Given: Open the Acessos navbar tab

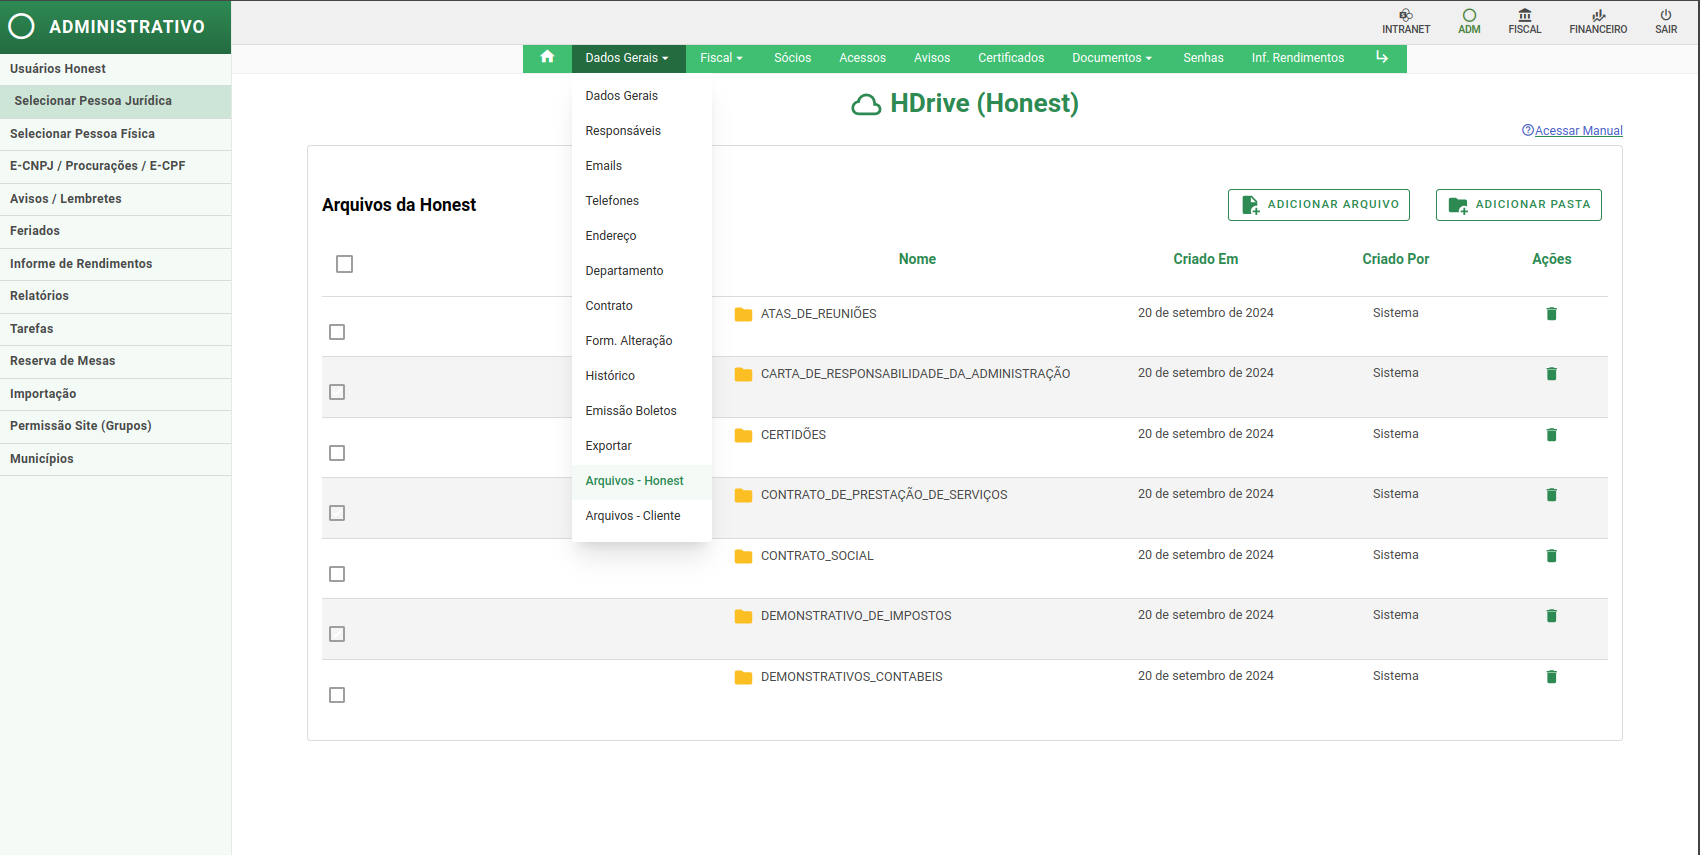Looking at the screenshot, I should [x=862, y=58].
